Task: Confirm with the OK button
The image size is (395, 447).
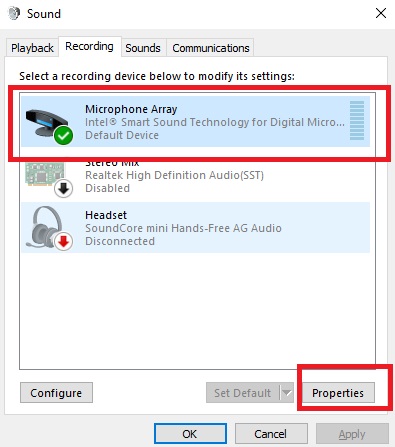Action: click(x=190, y=434)
